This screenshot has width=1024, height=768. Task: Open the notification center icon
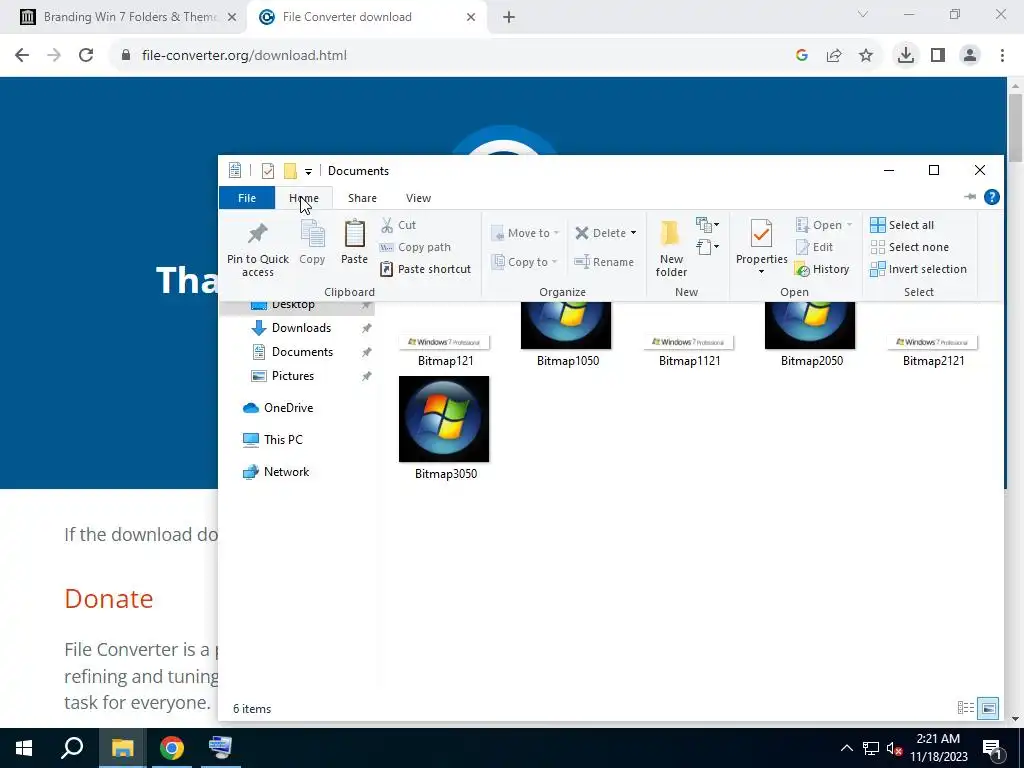coord(992,748)
